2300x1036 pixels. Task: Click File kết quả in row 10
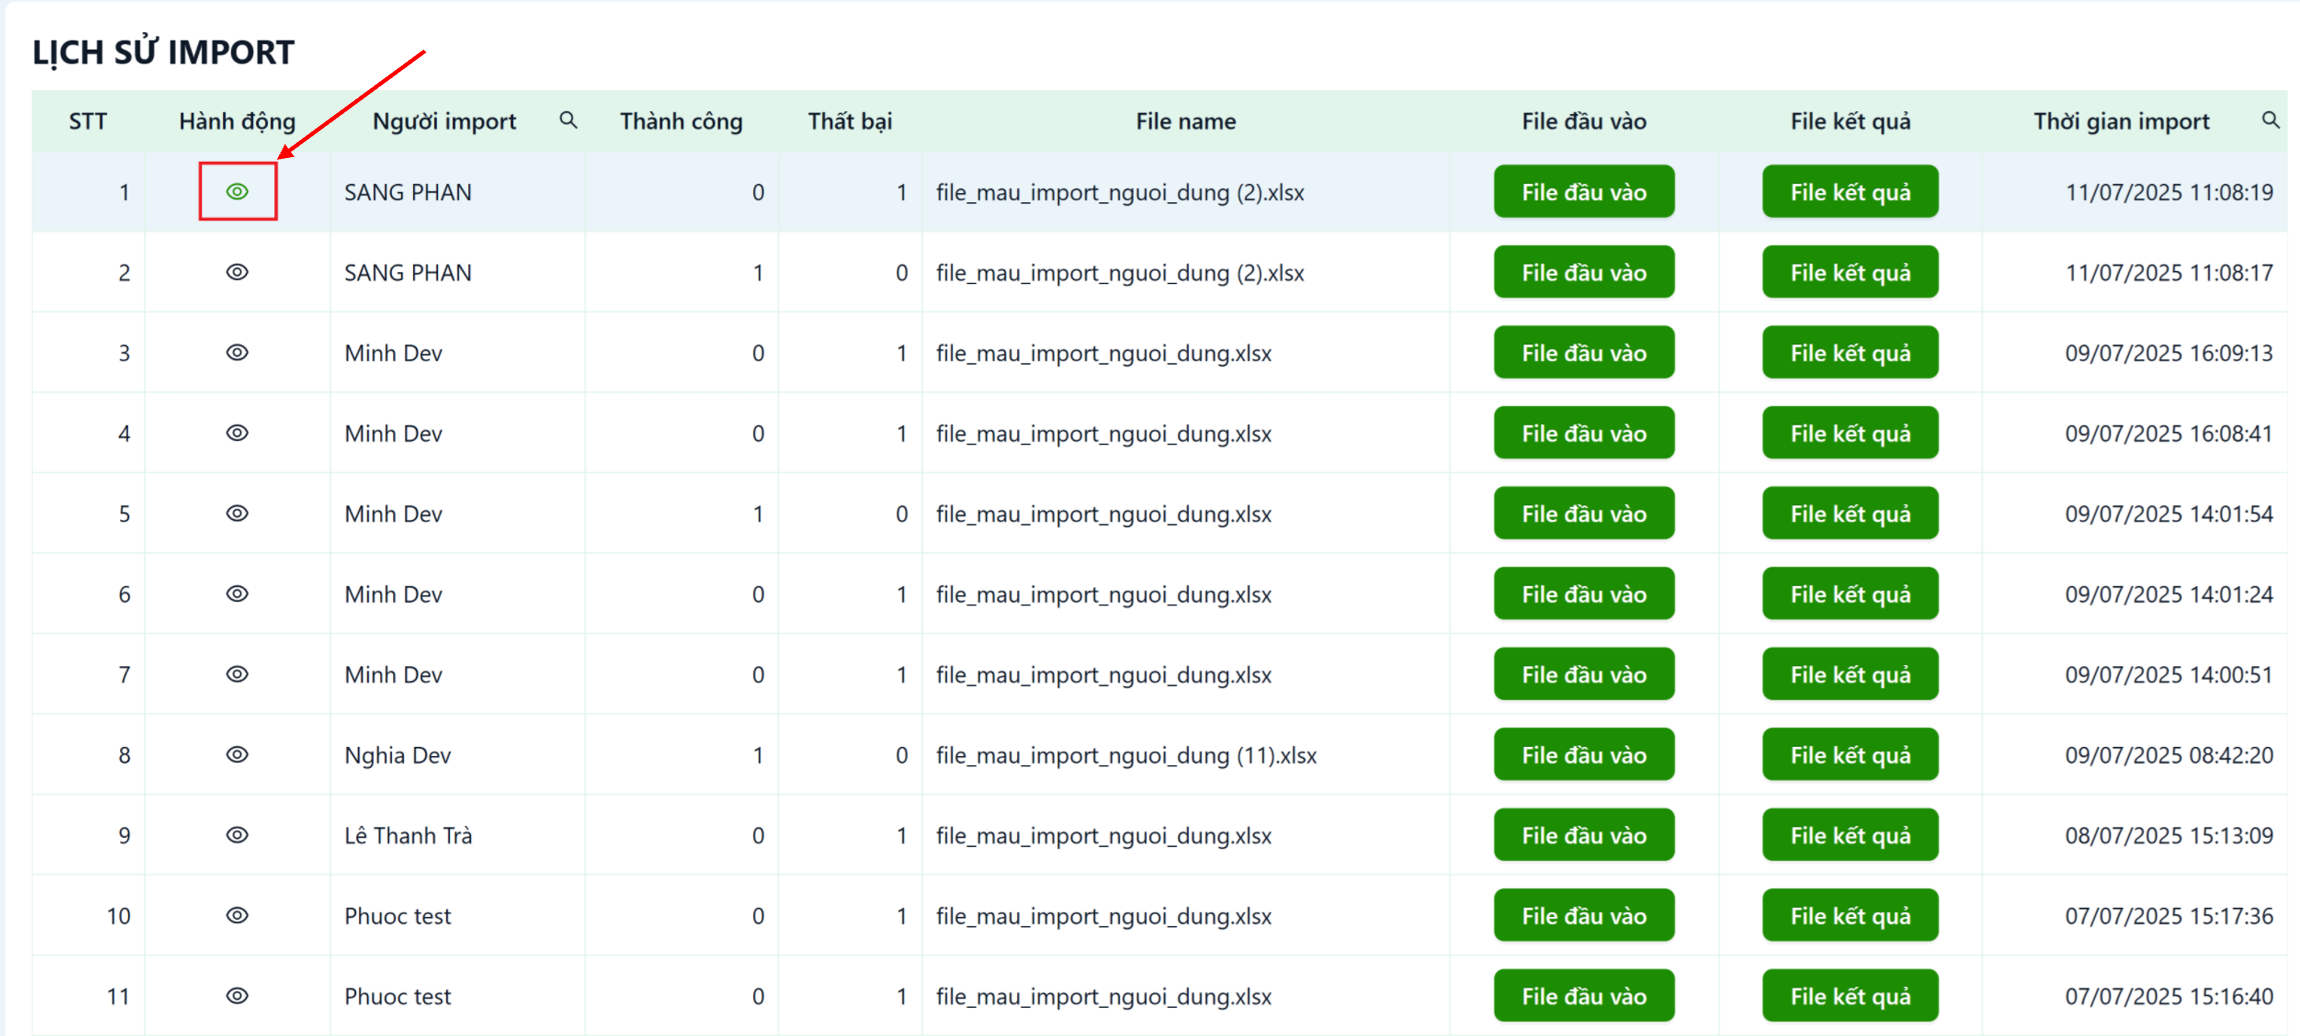pos(1850,915)
